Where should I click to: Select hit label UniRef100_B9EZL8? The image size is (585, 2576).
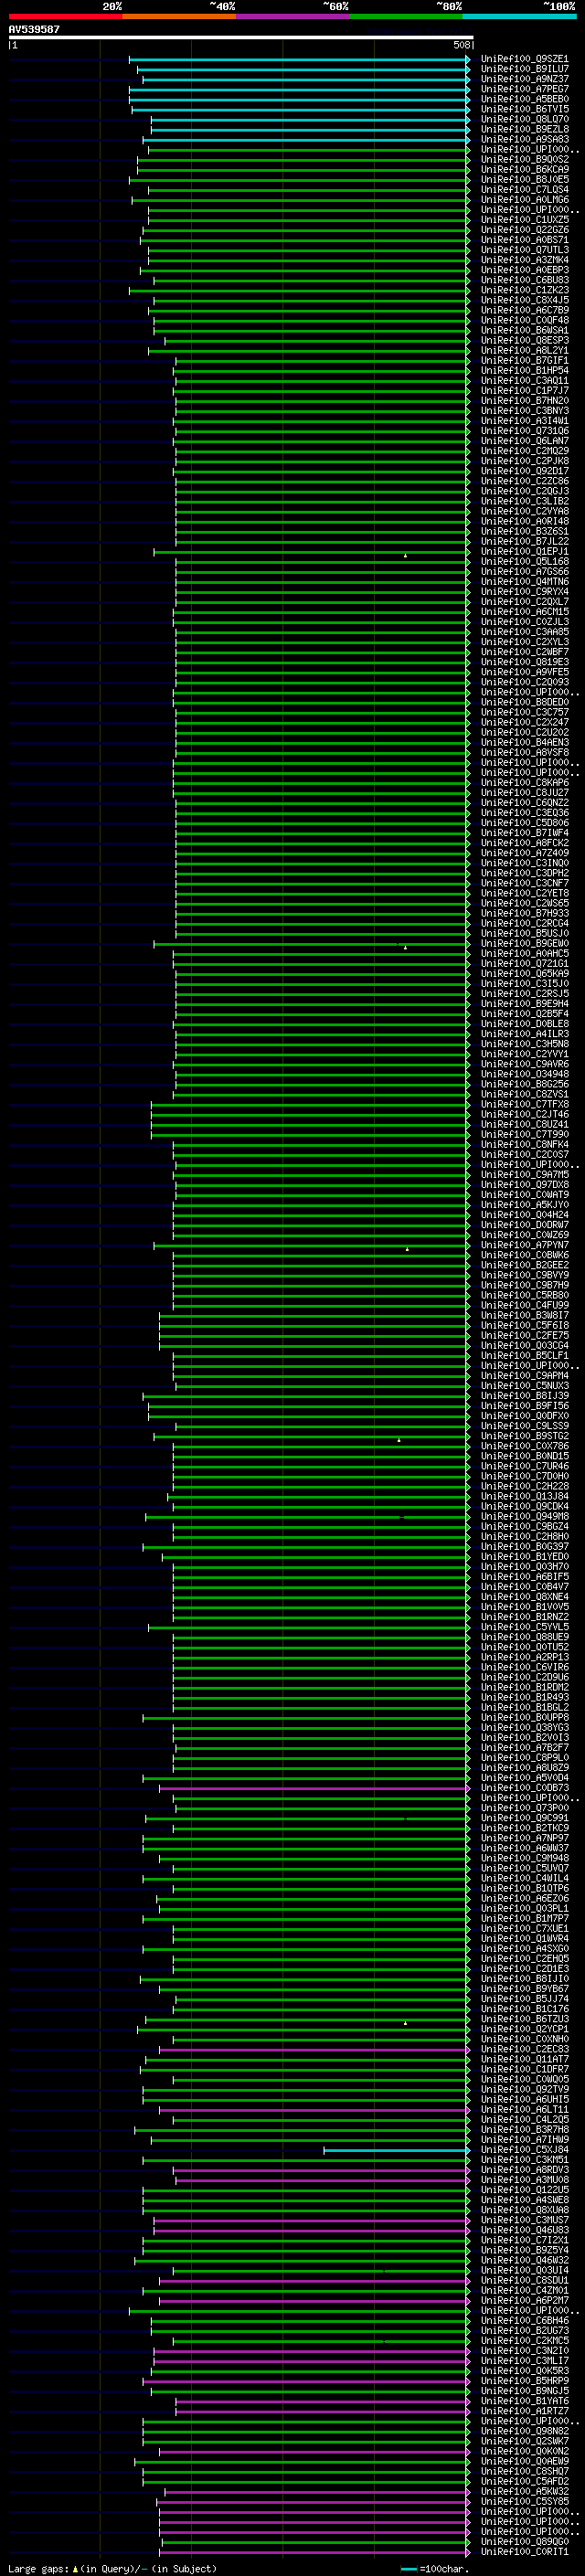524,129
